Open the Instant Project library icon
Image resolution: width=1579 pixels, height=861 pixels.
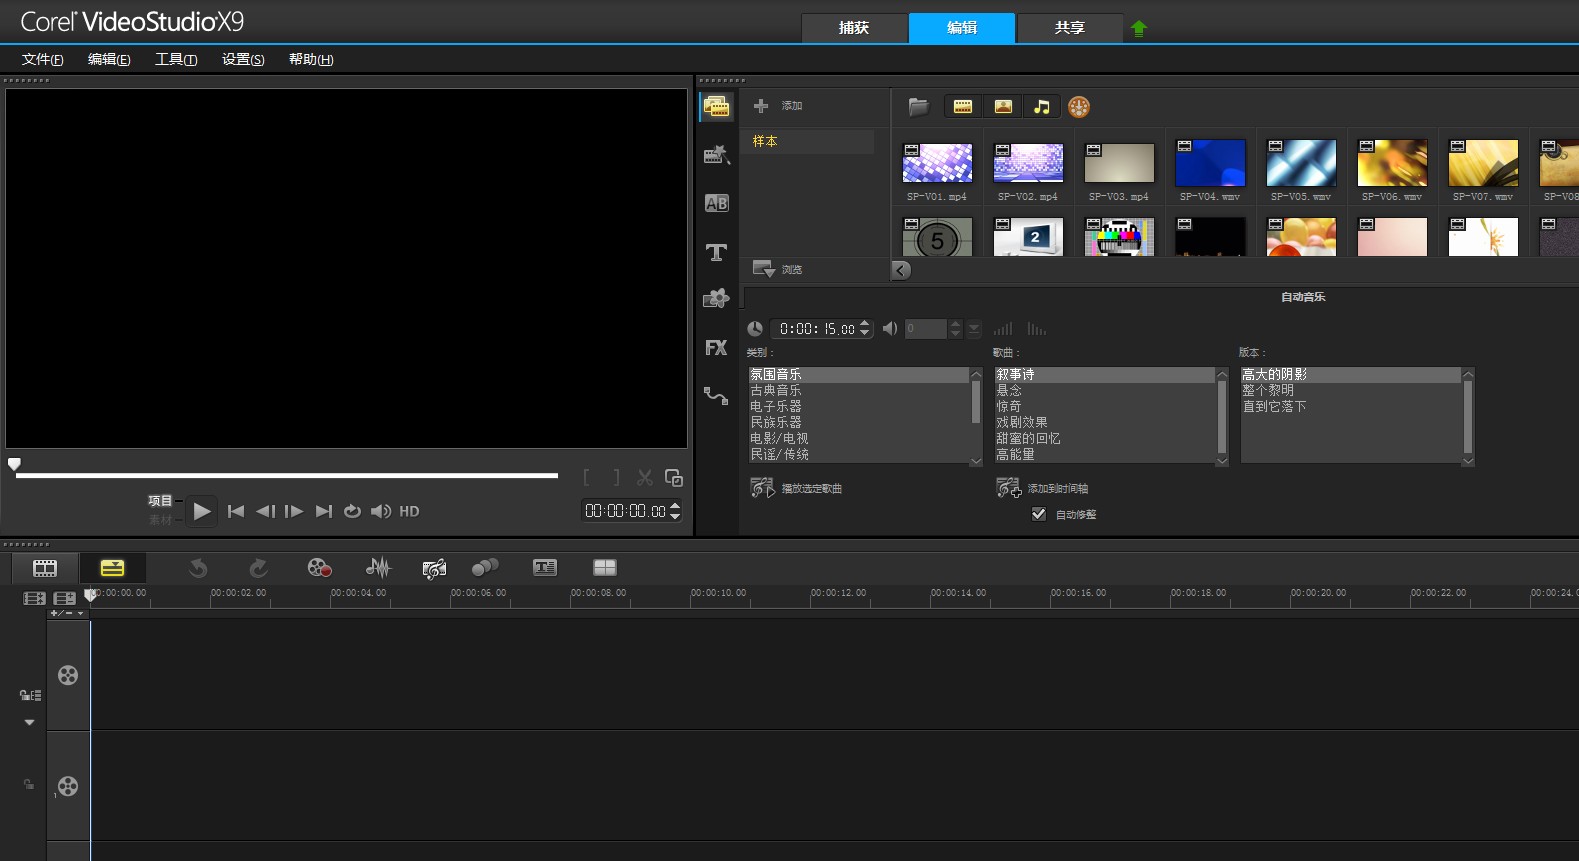(716, 155)
